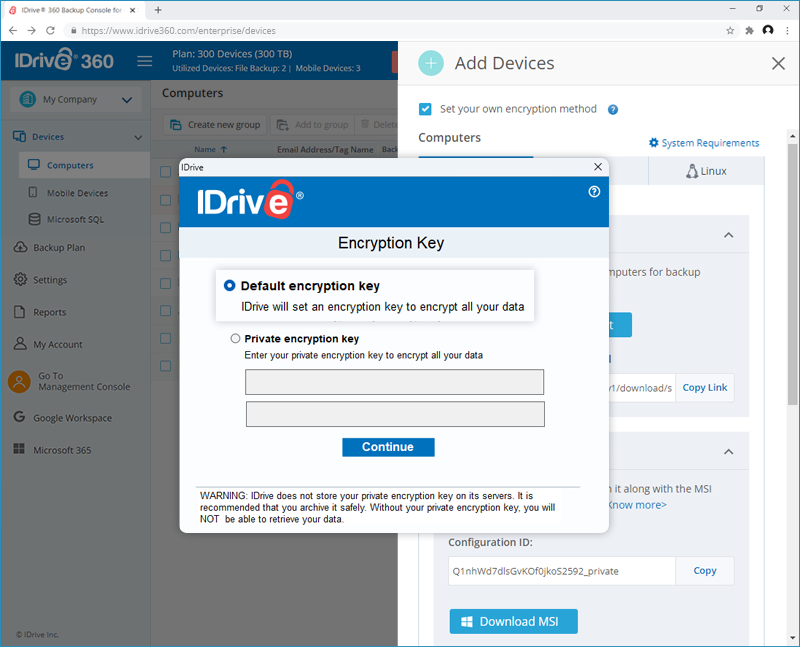Open Settings from sidebar
The width and height of the screenshot is (800, 647).
click(50, 280)
